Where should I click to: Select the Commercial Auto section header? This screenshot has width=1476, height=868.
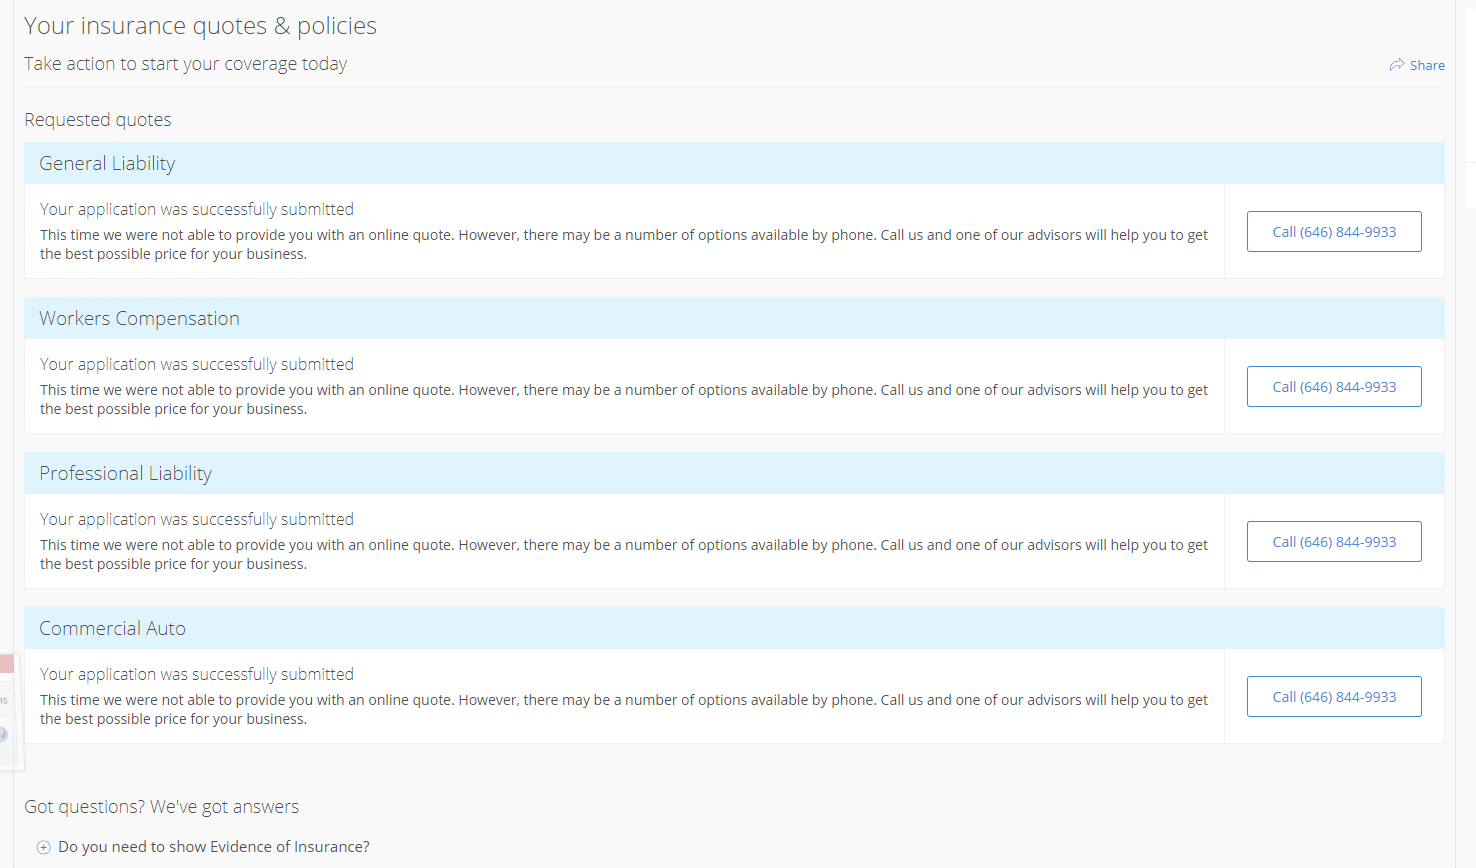coord(734,628)
